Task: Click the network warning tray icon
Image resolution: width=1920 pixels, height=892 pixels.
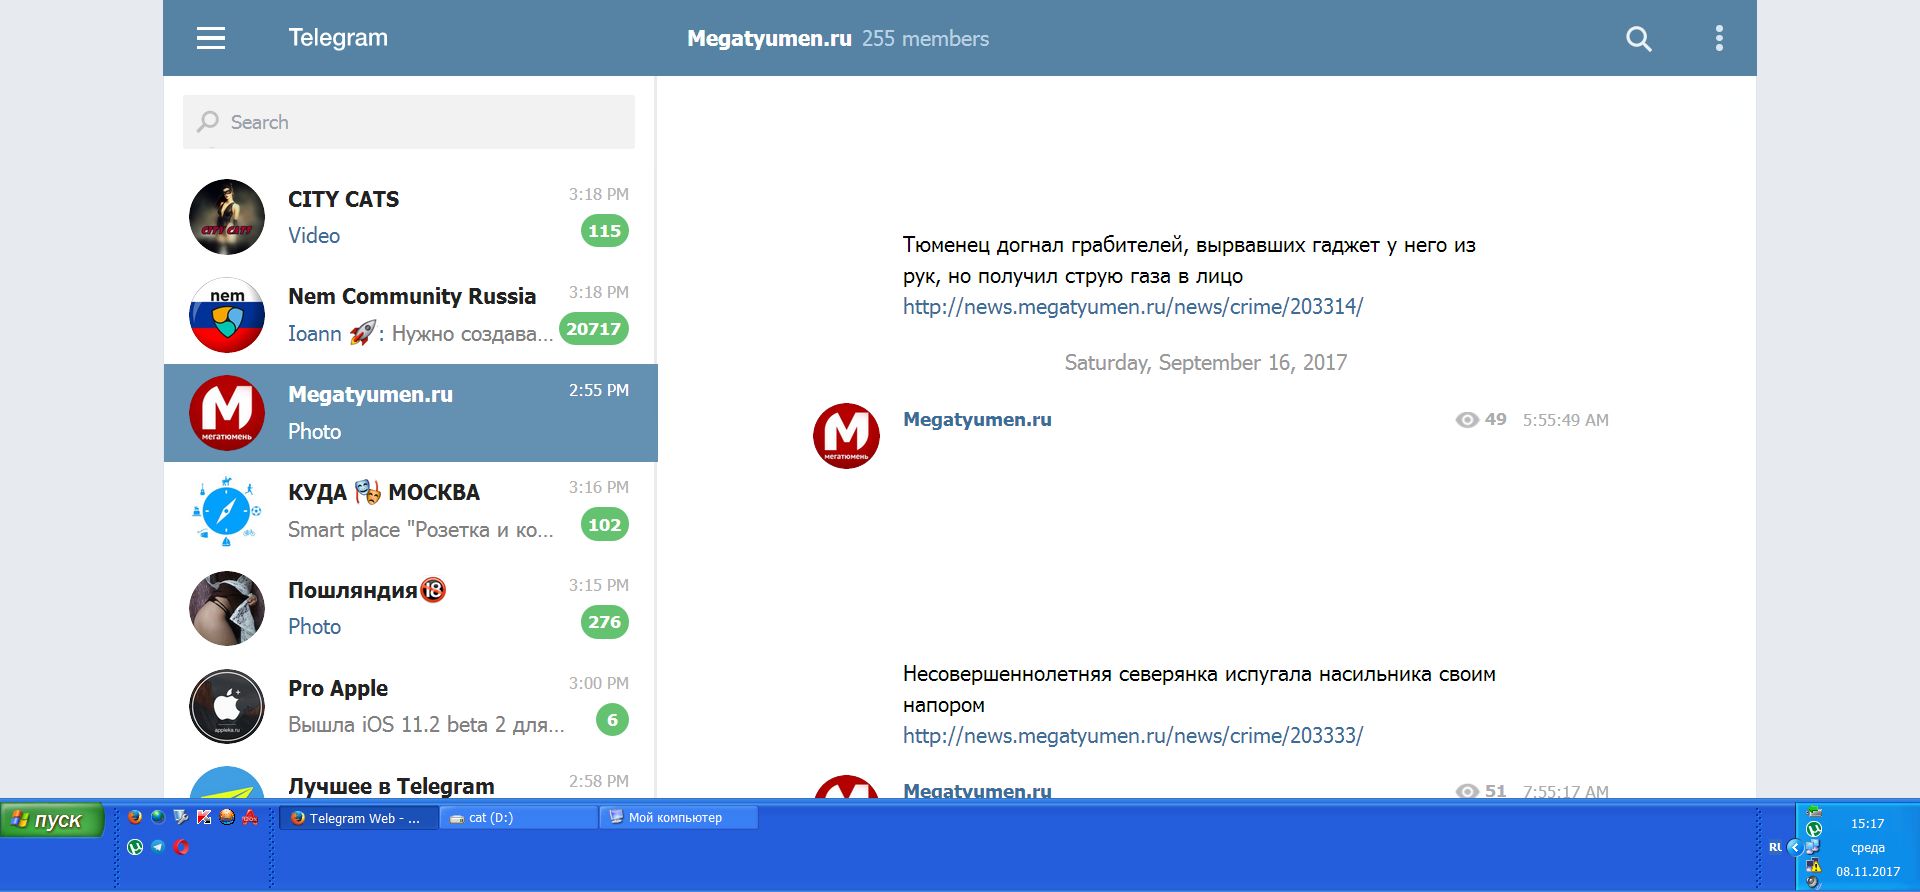Action: click(x=1813, y=865)
